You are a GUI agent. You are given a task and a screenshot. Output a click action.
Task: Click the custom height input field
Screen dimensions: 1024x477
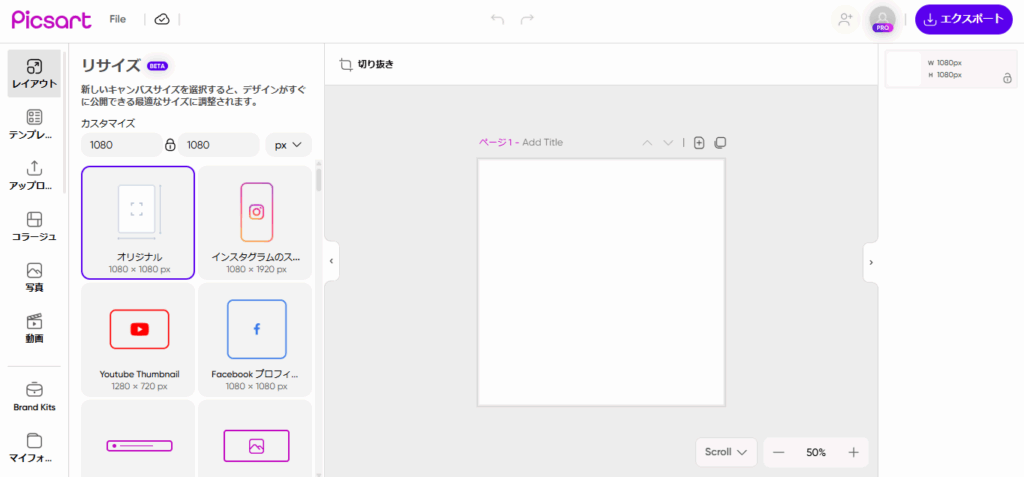219,145
